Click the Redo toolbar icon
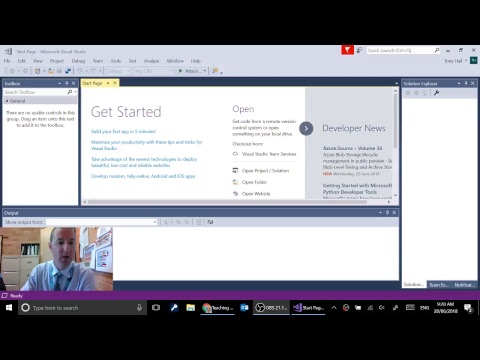This screenshot has height=360, width=480. click(93, 71)
